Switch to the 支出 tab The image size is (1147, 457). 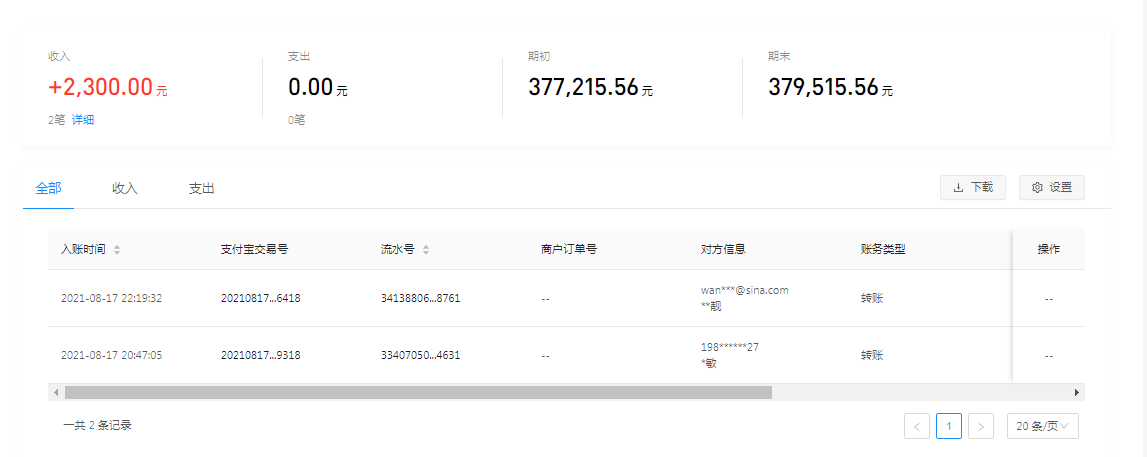click(x=202, y=188)
